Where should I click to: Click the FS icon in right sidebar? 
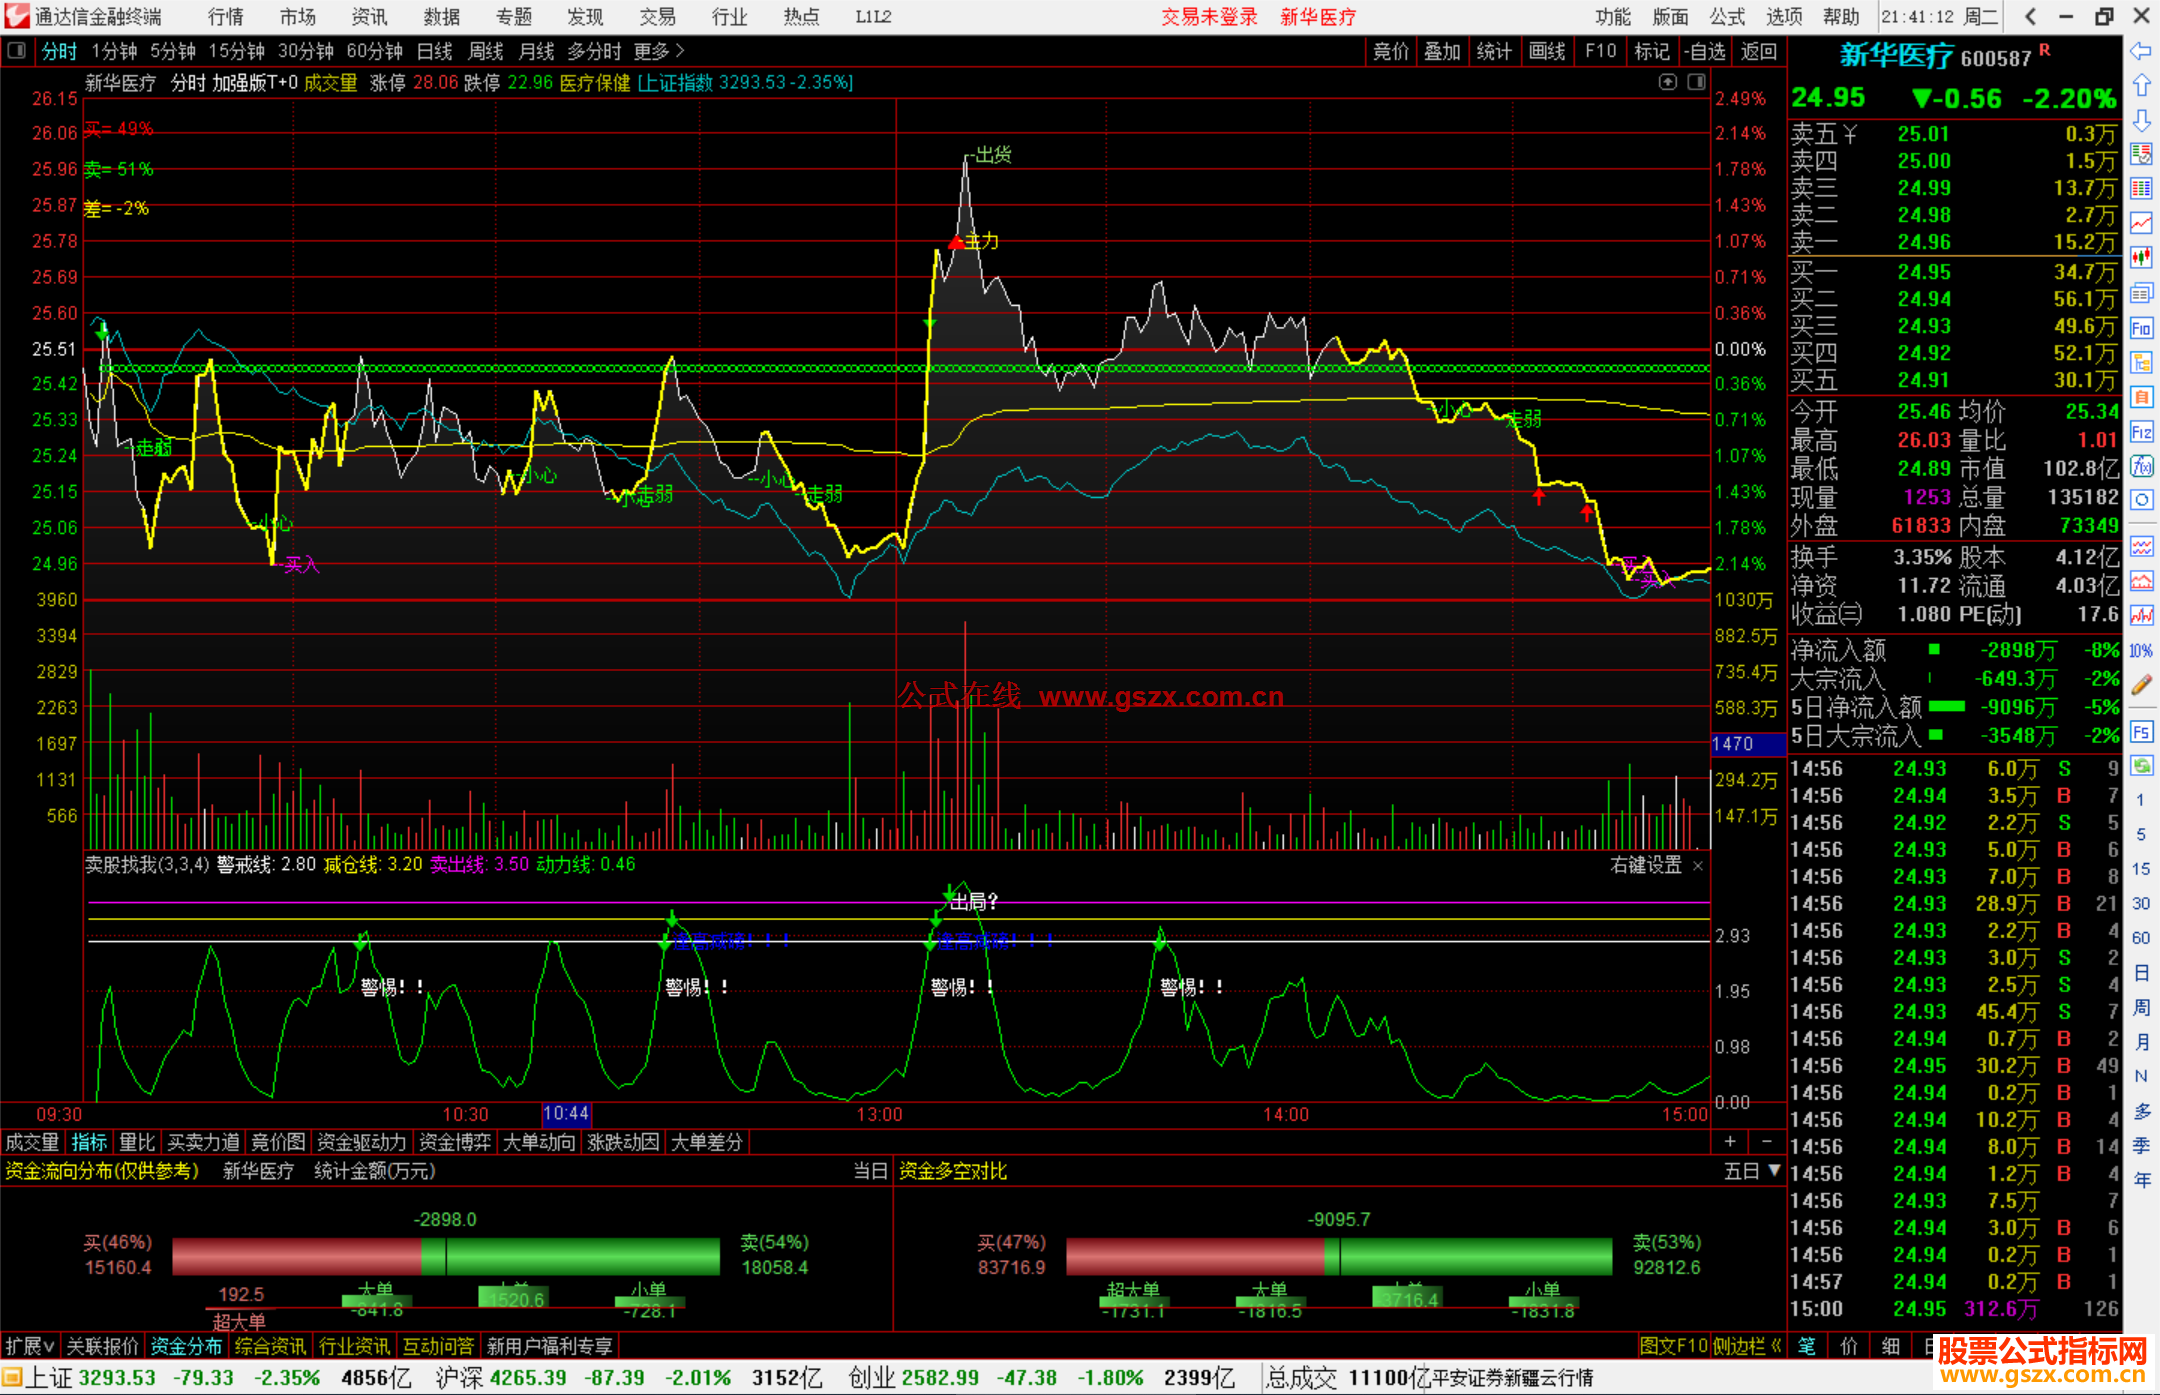point(2141,731)
